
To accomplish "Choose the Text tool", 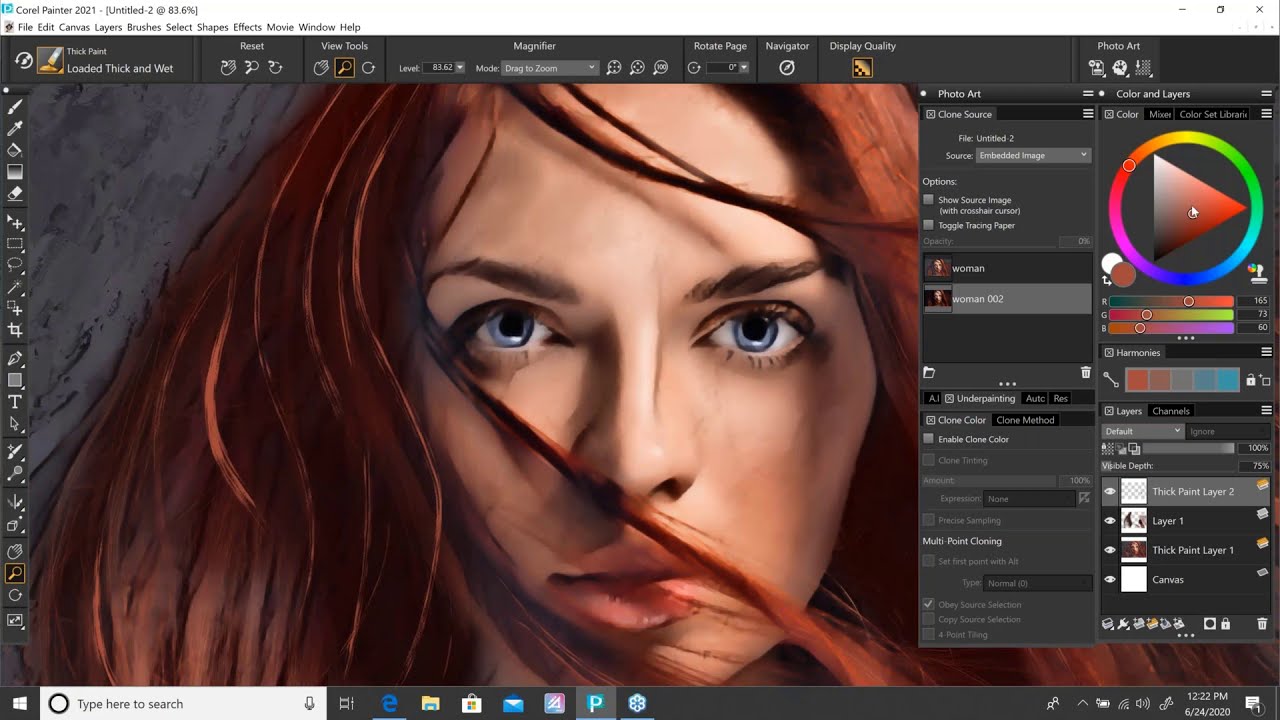I will click(13, 403).
